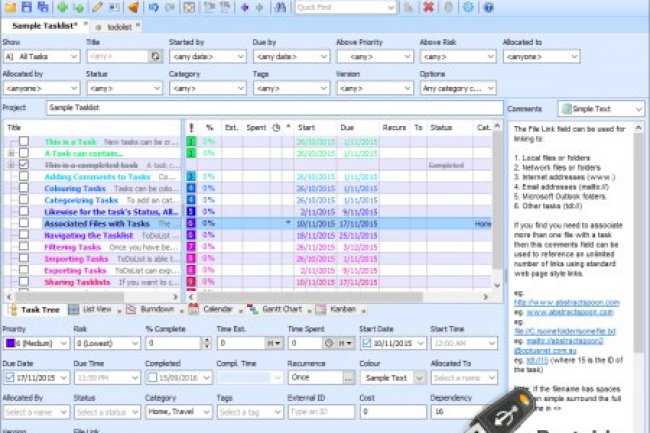Open the Comments 'Simple Text' format dropdown
This screenshot has width=650, height=433.
tap(602, 107)
